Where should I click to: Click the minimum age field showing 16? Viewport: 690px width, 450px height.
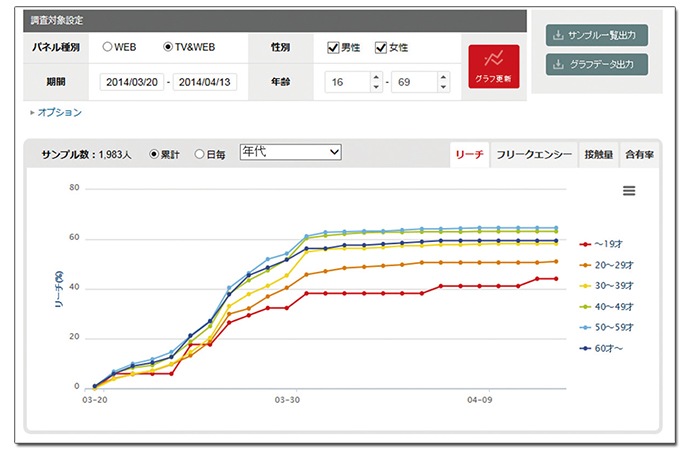[x=348, y=82]
